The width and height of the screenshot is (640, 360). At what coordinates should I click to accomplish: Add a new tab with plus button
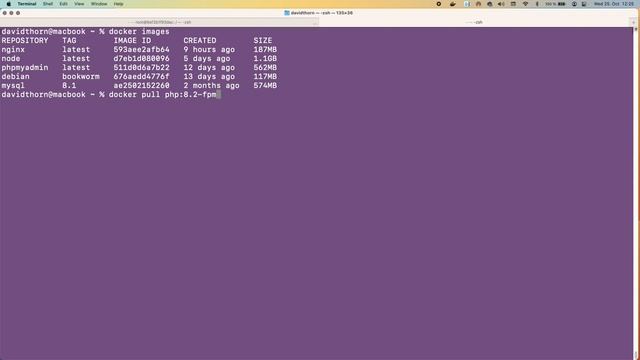tap(633, 22)
